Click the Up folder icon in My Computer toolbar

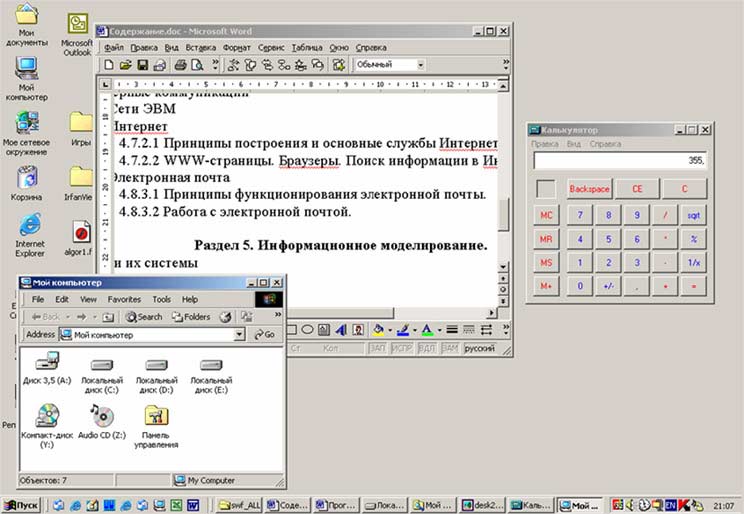(108, 317)
